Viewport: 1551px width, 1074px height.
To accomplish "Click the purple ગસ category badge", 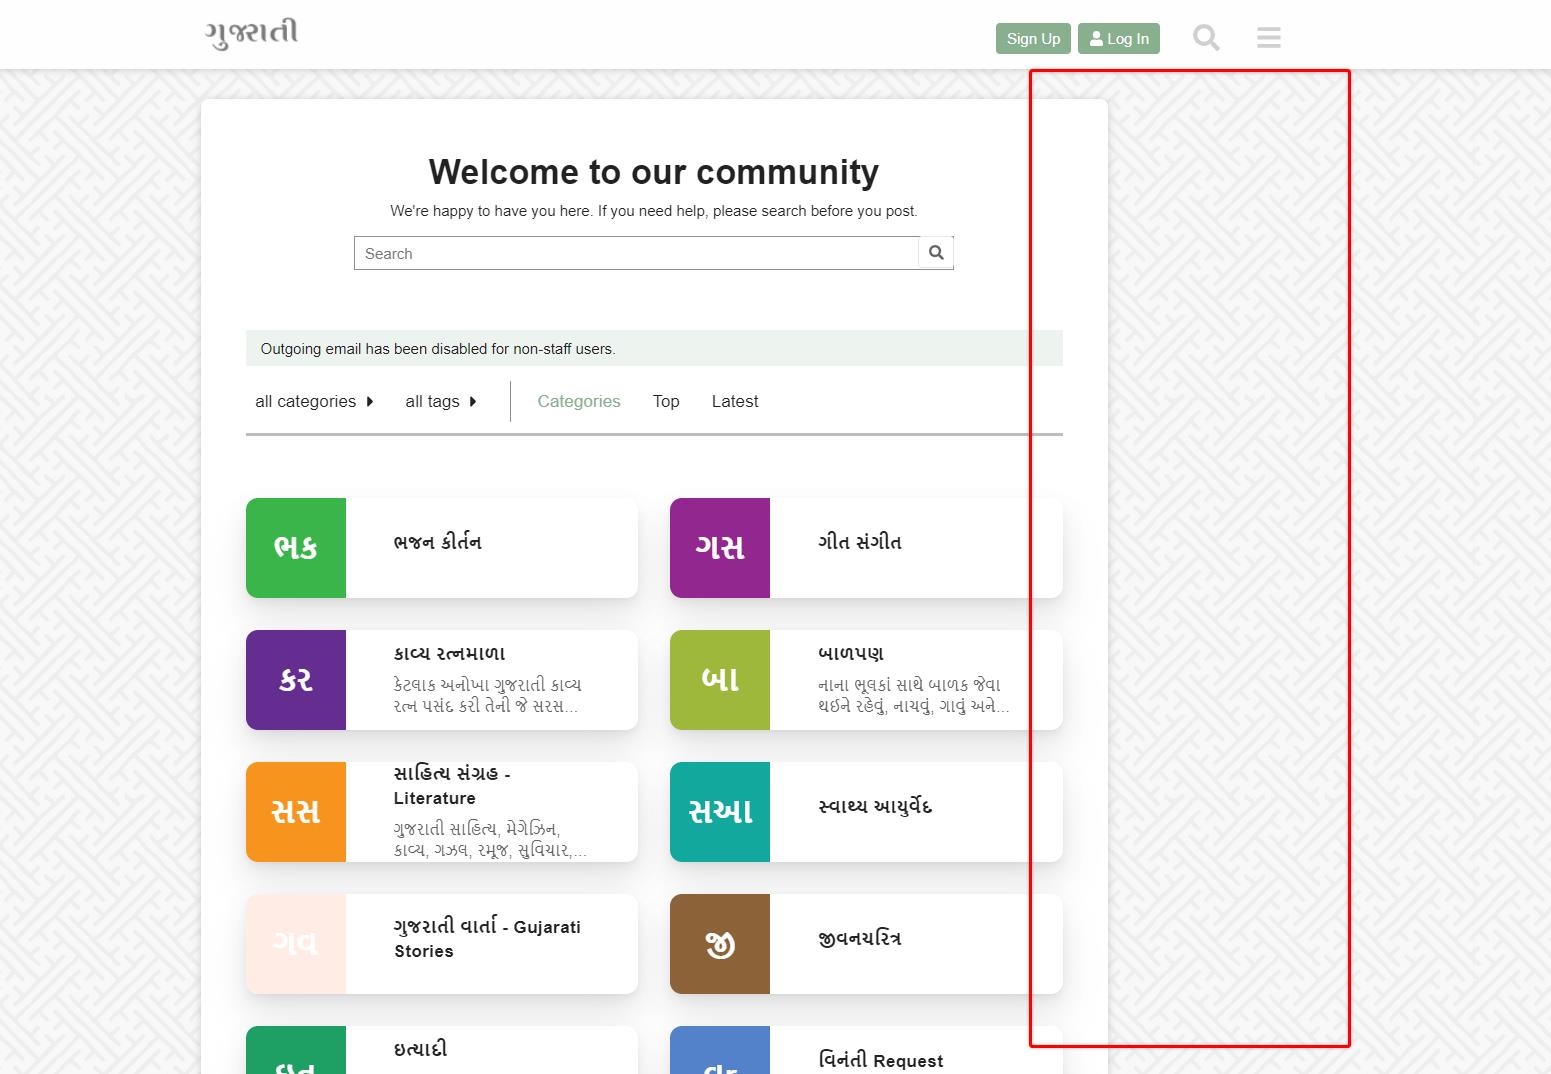I will tap(720, 548).
